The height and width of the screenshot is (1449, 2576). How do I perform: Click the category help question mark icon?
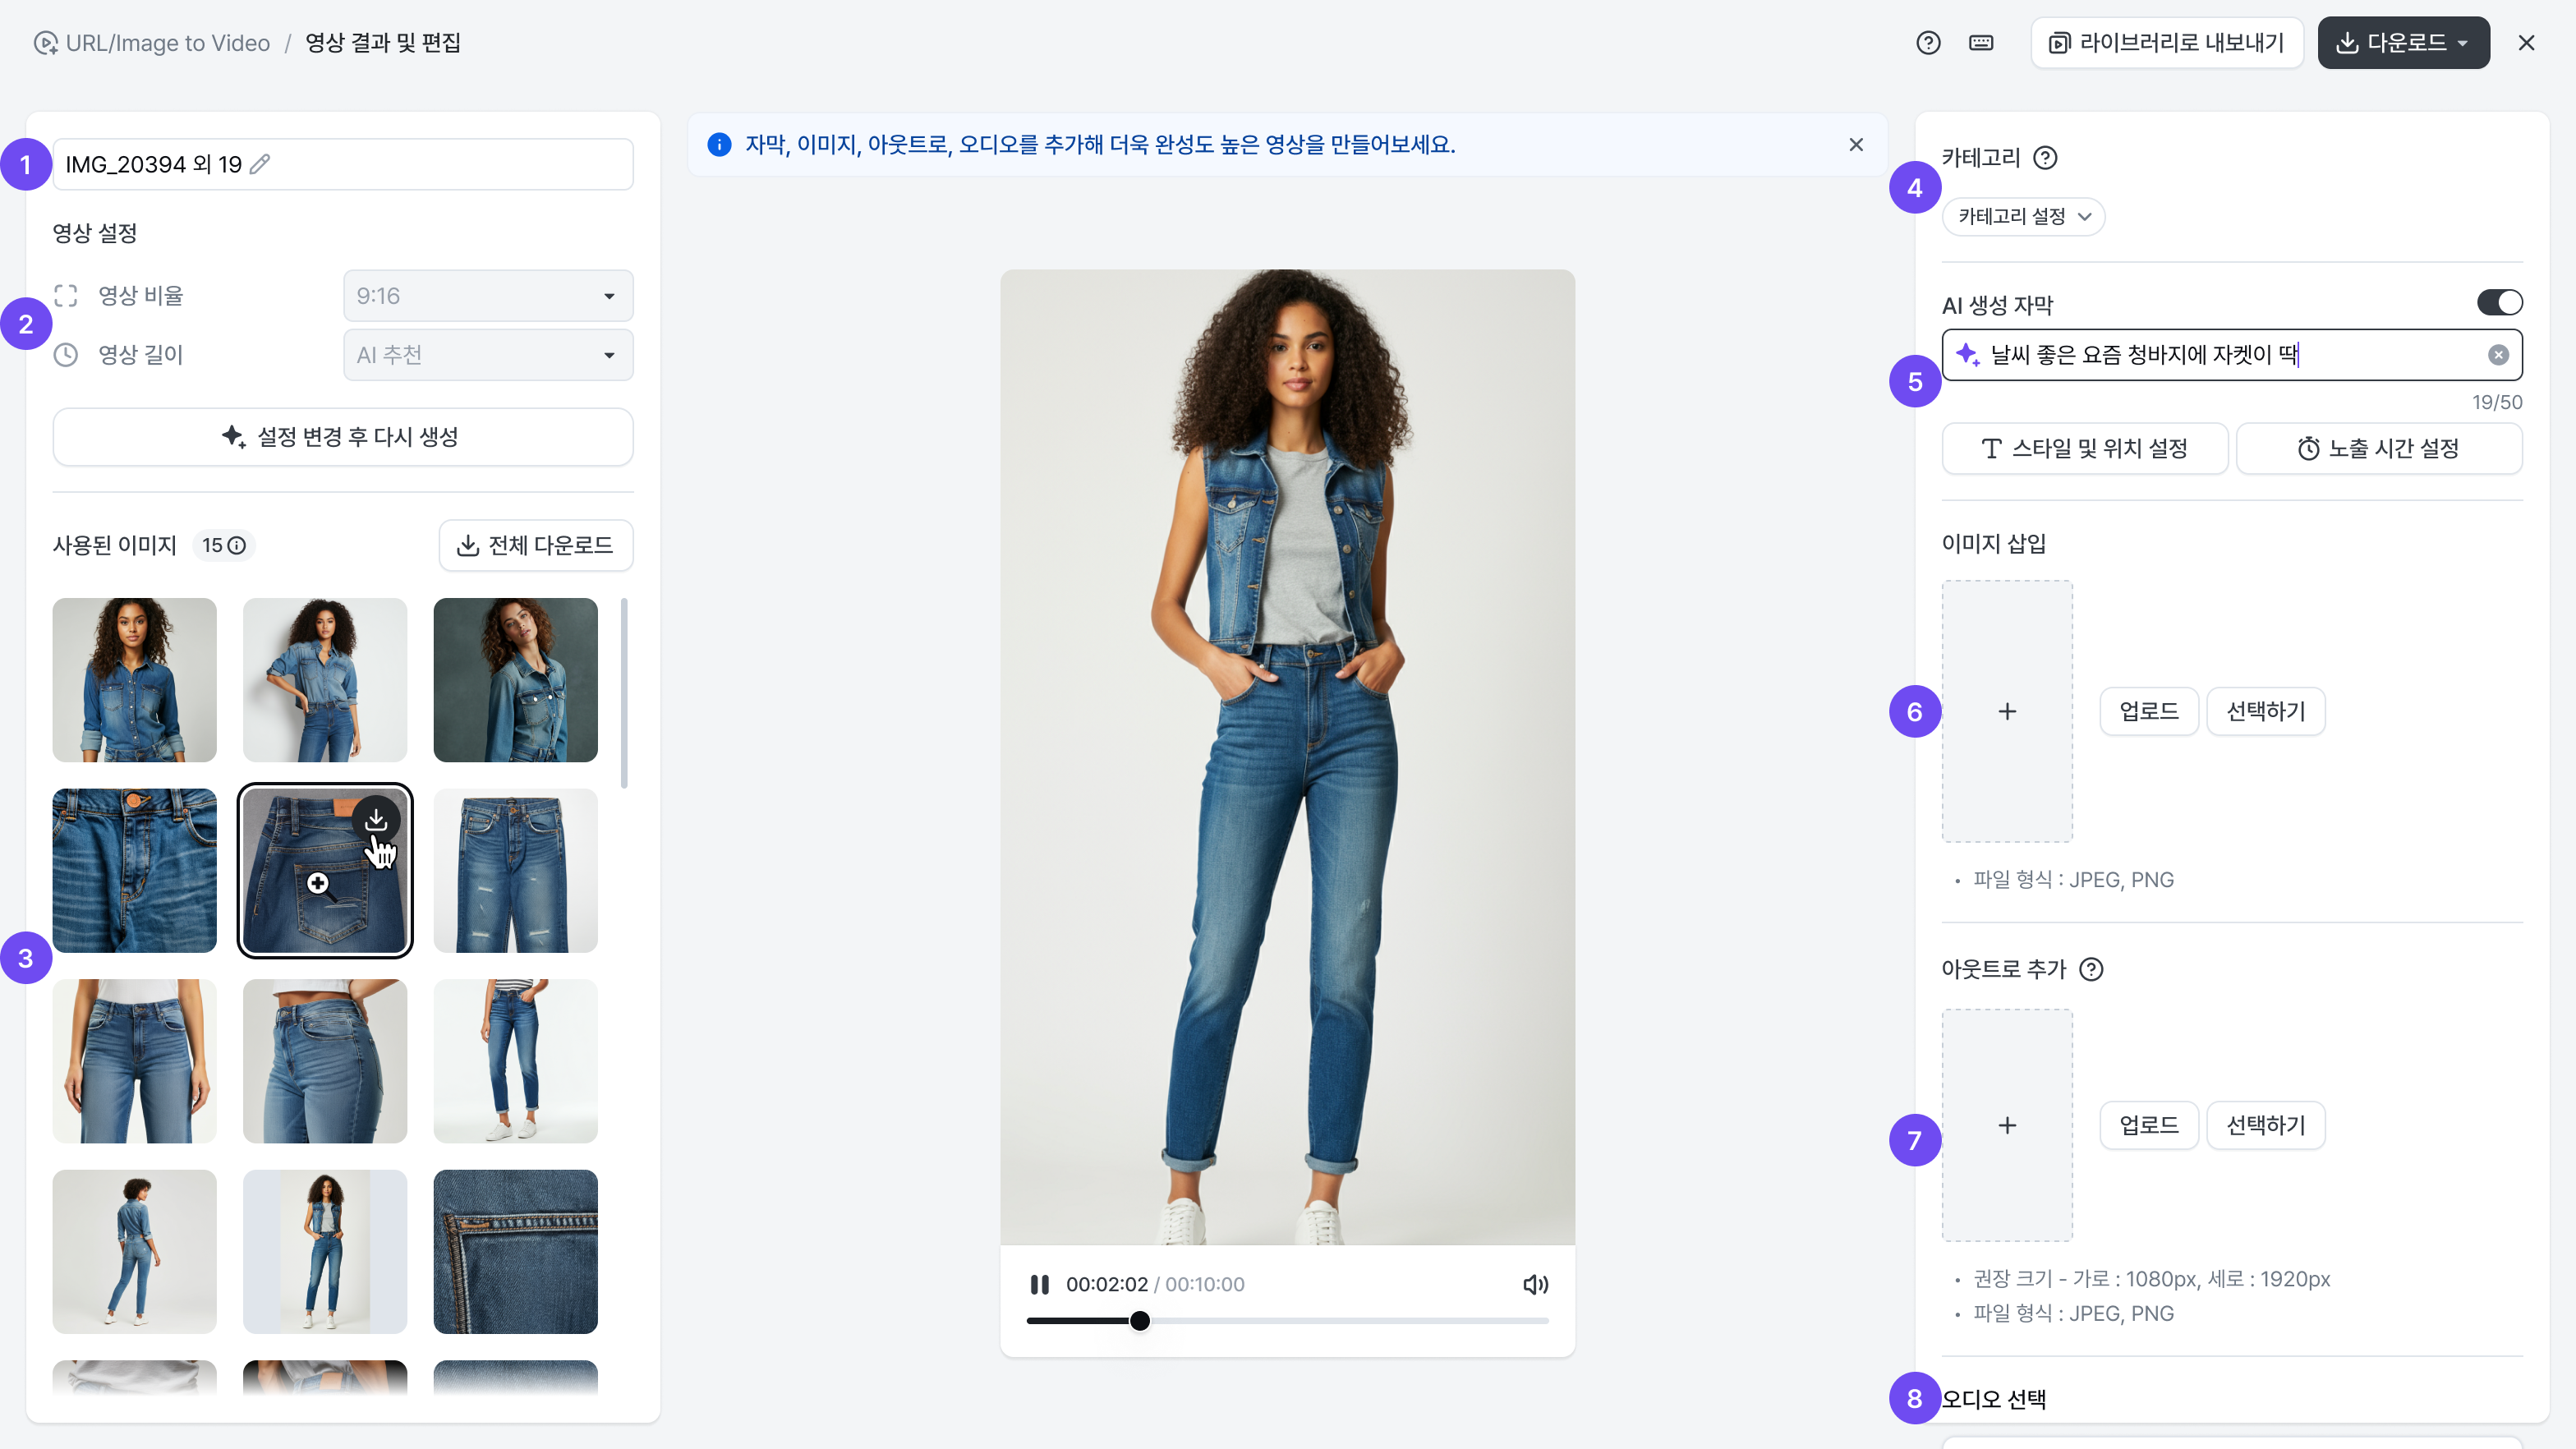pos(2046,158)
